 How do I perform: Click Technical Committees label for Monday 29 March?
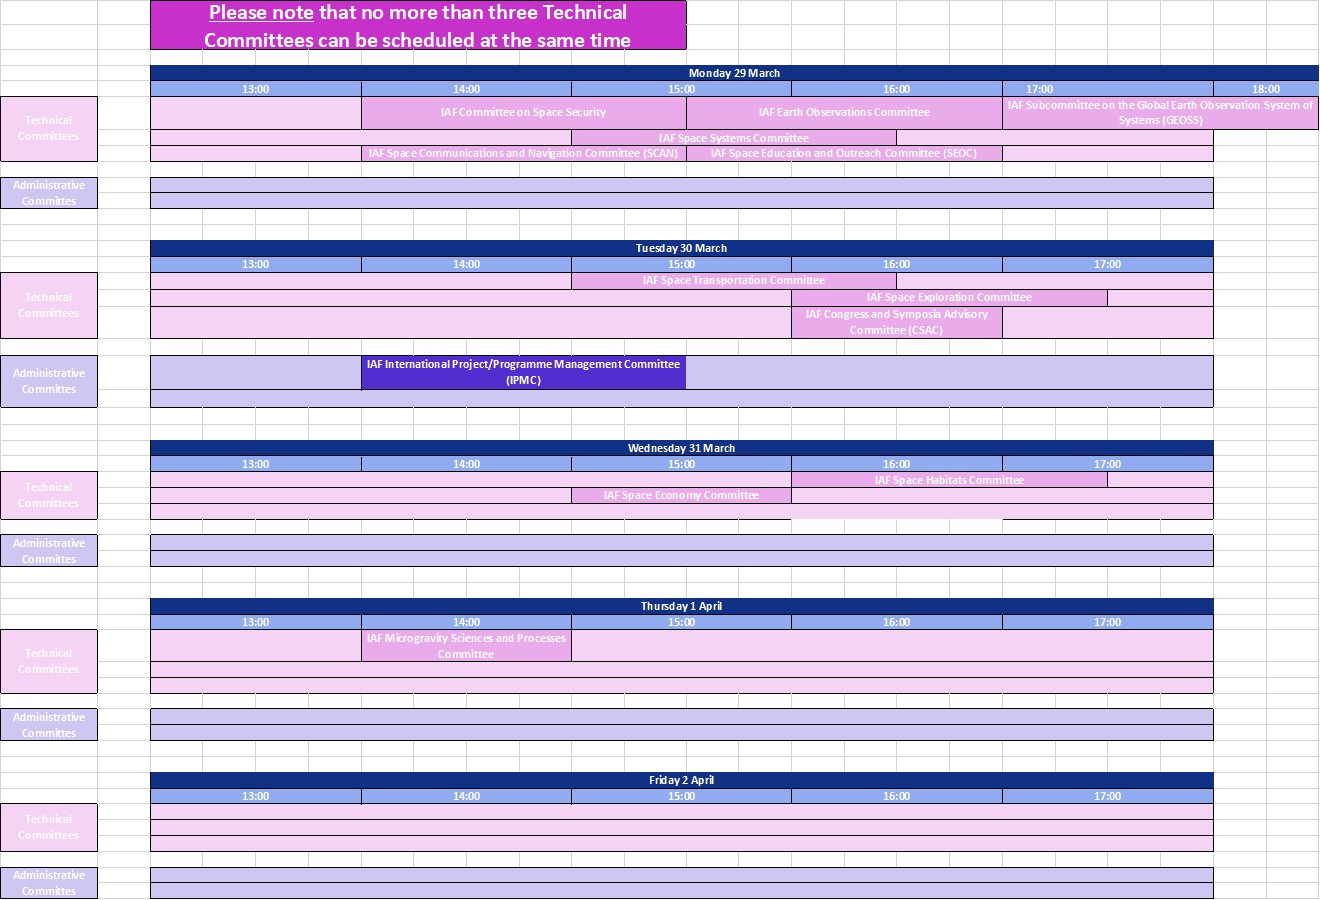[x=49, y=129]
